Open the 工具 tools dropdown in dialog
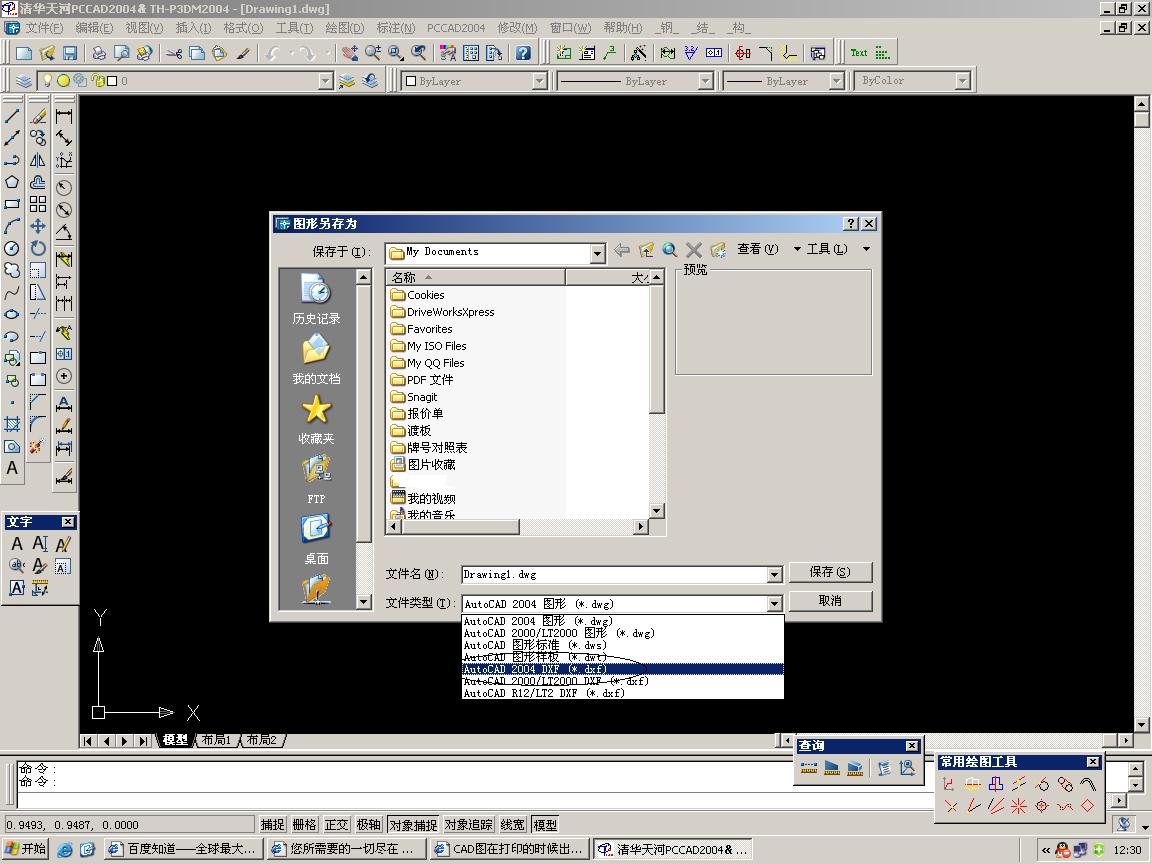This screenshot has height=864, width=1152. click(x=839, y=249)
